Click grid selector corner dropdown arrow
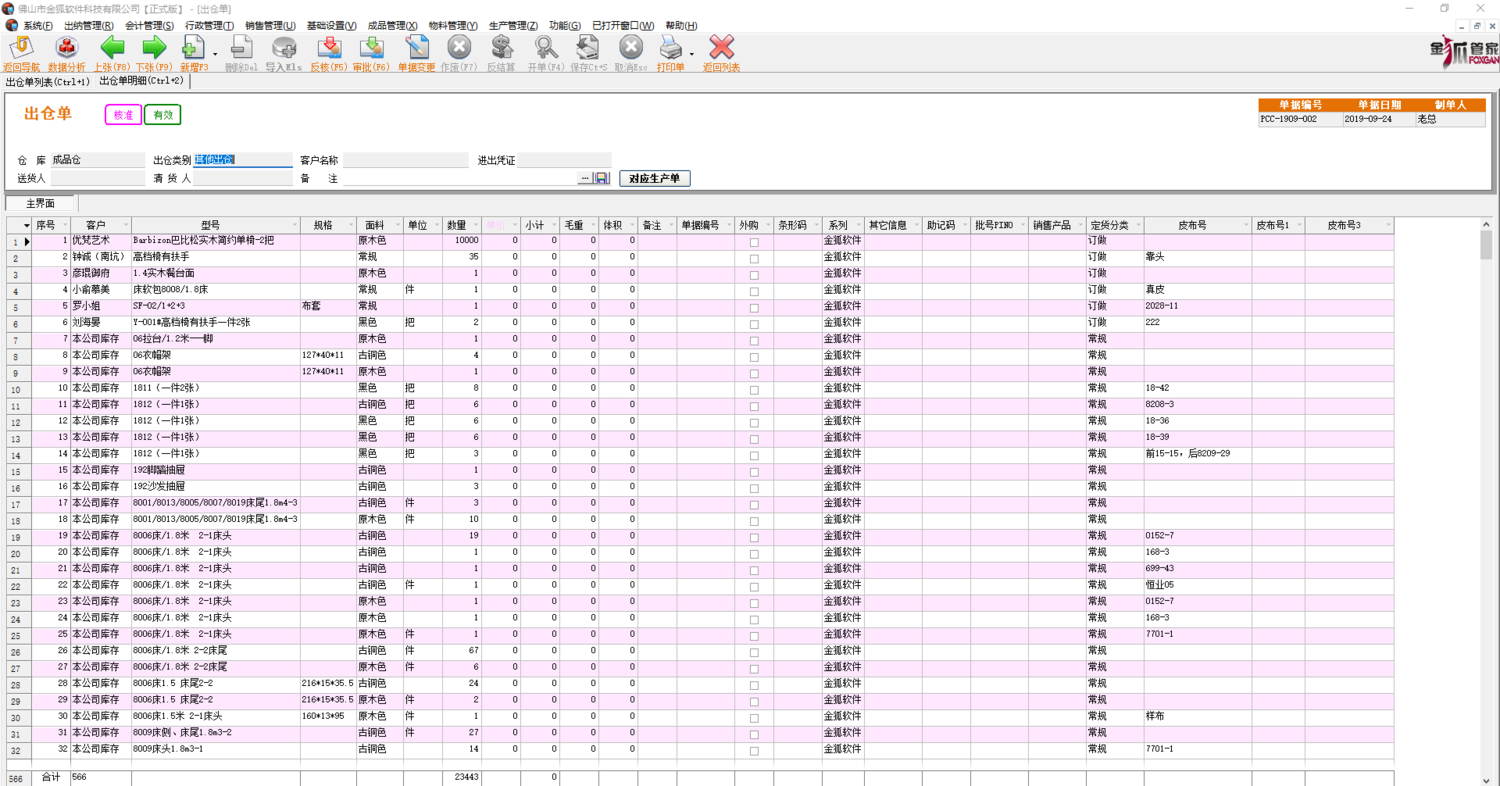This screenshot has width=1500, height=786. pos(27,226)
